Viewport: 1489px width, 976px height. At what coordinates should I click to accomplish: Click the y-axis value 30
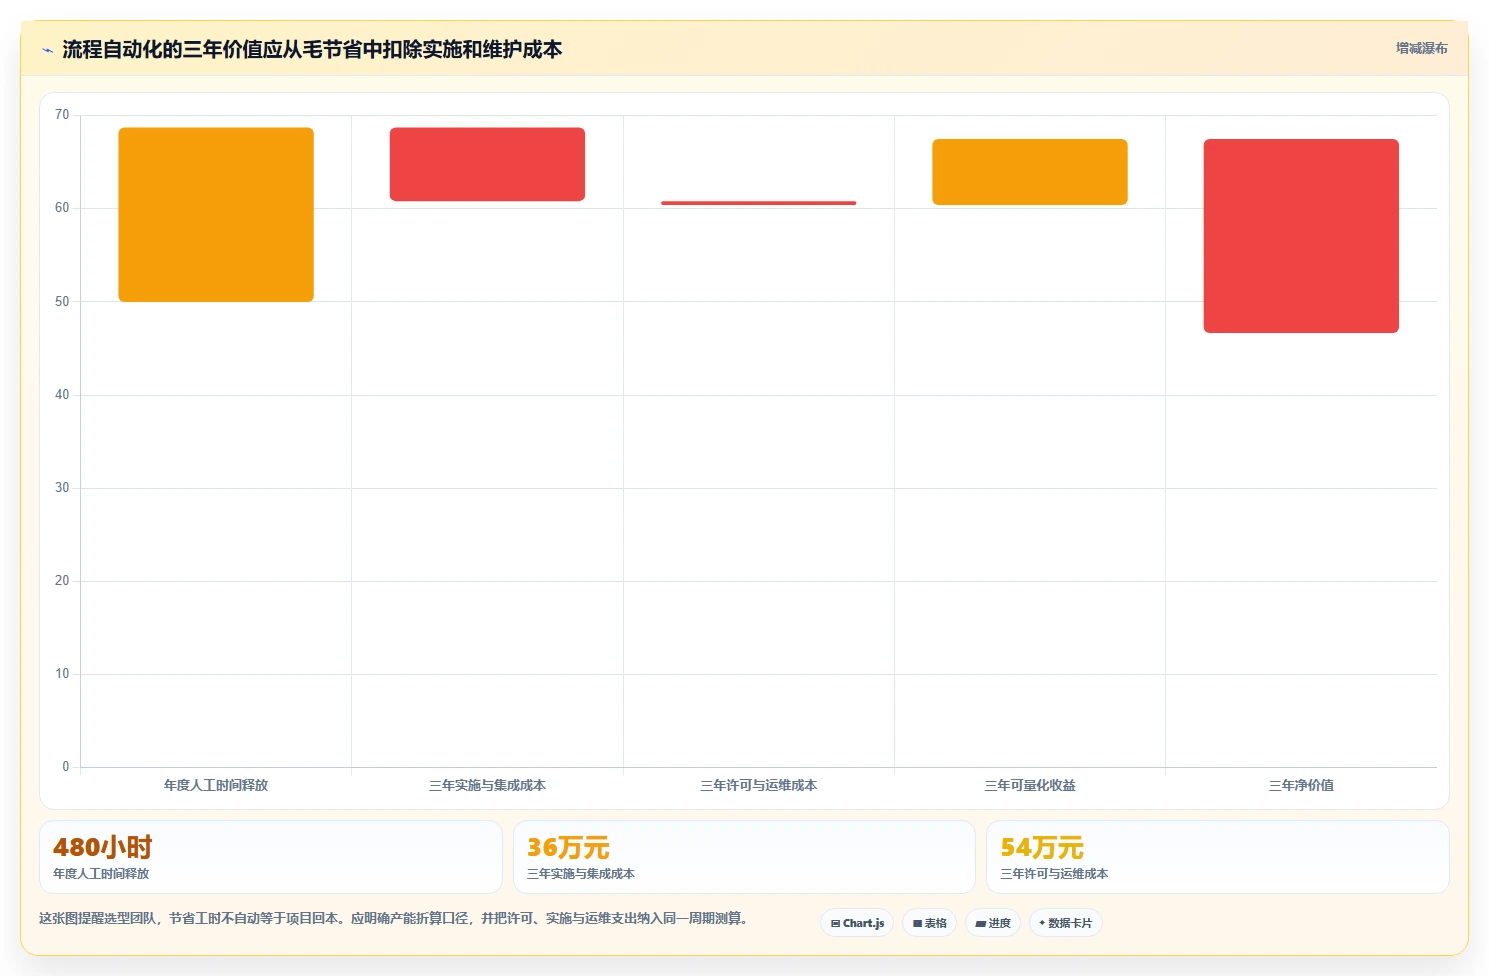point(62,488)
